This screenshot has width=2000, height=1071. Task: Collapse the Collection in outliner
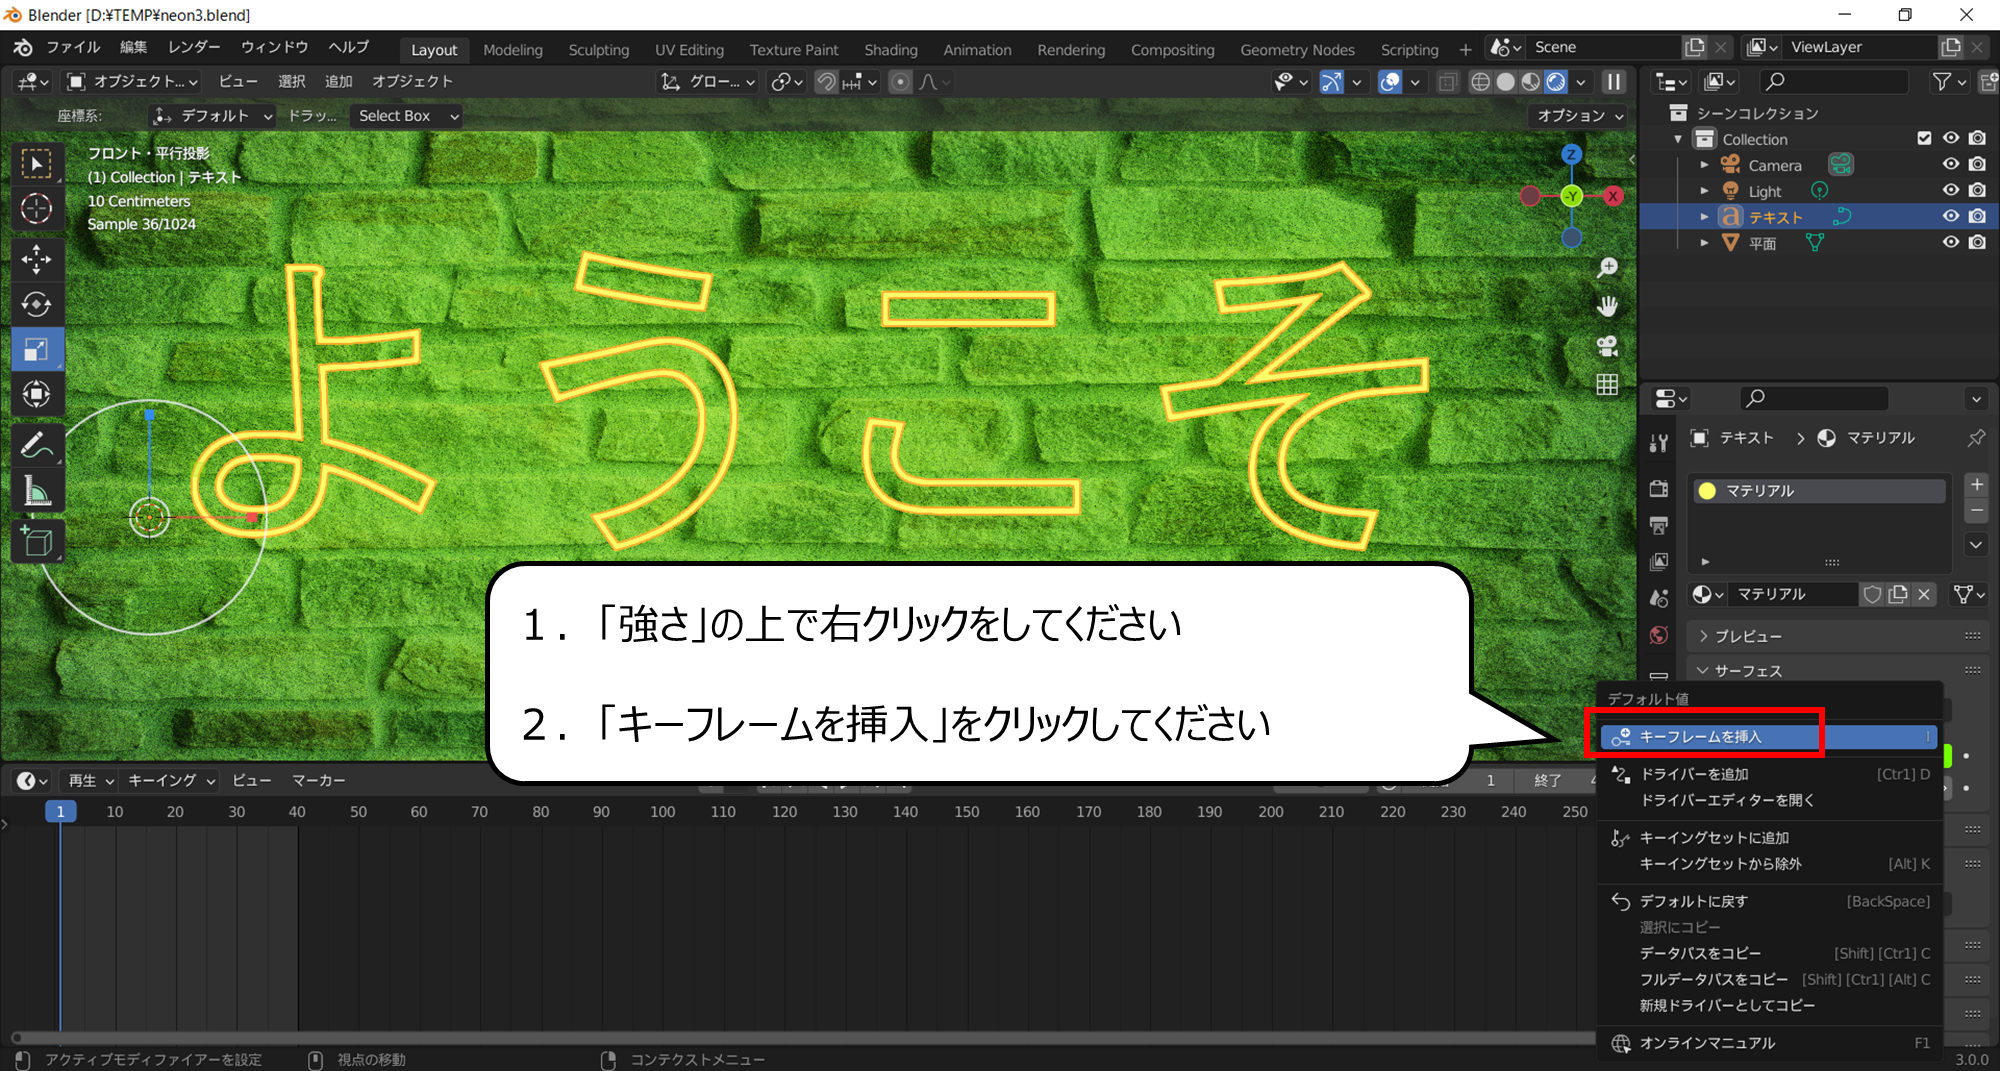point(1679,139)
